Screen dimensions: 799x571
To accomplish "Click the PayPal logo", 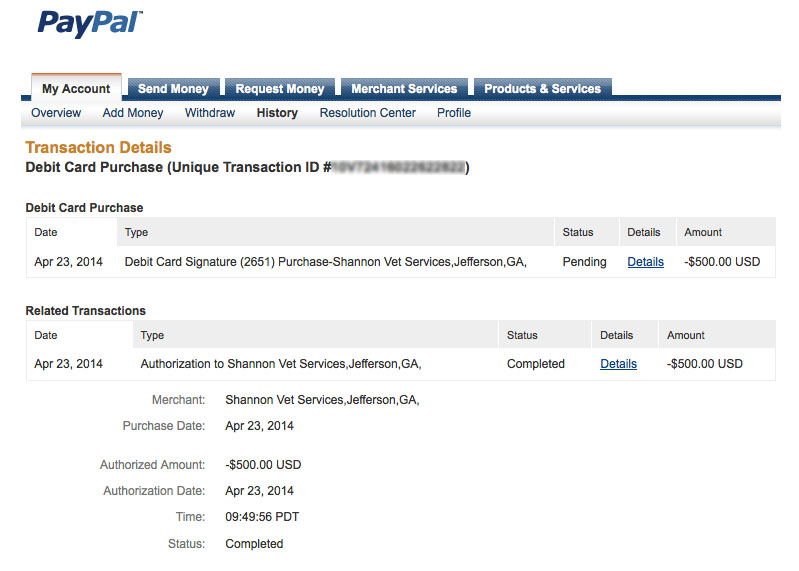I will (x=90, y=23).
